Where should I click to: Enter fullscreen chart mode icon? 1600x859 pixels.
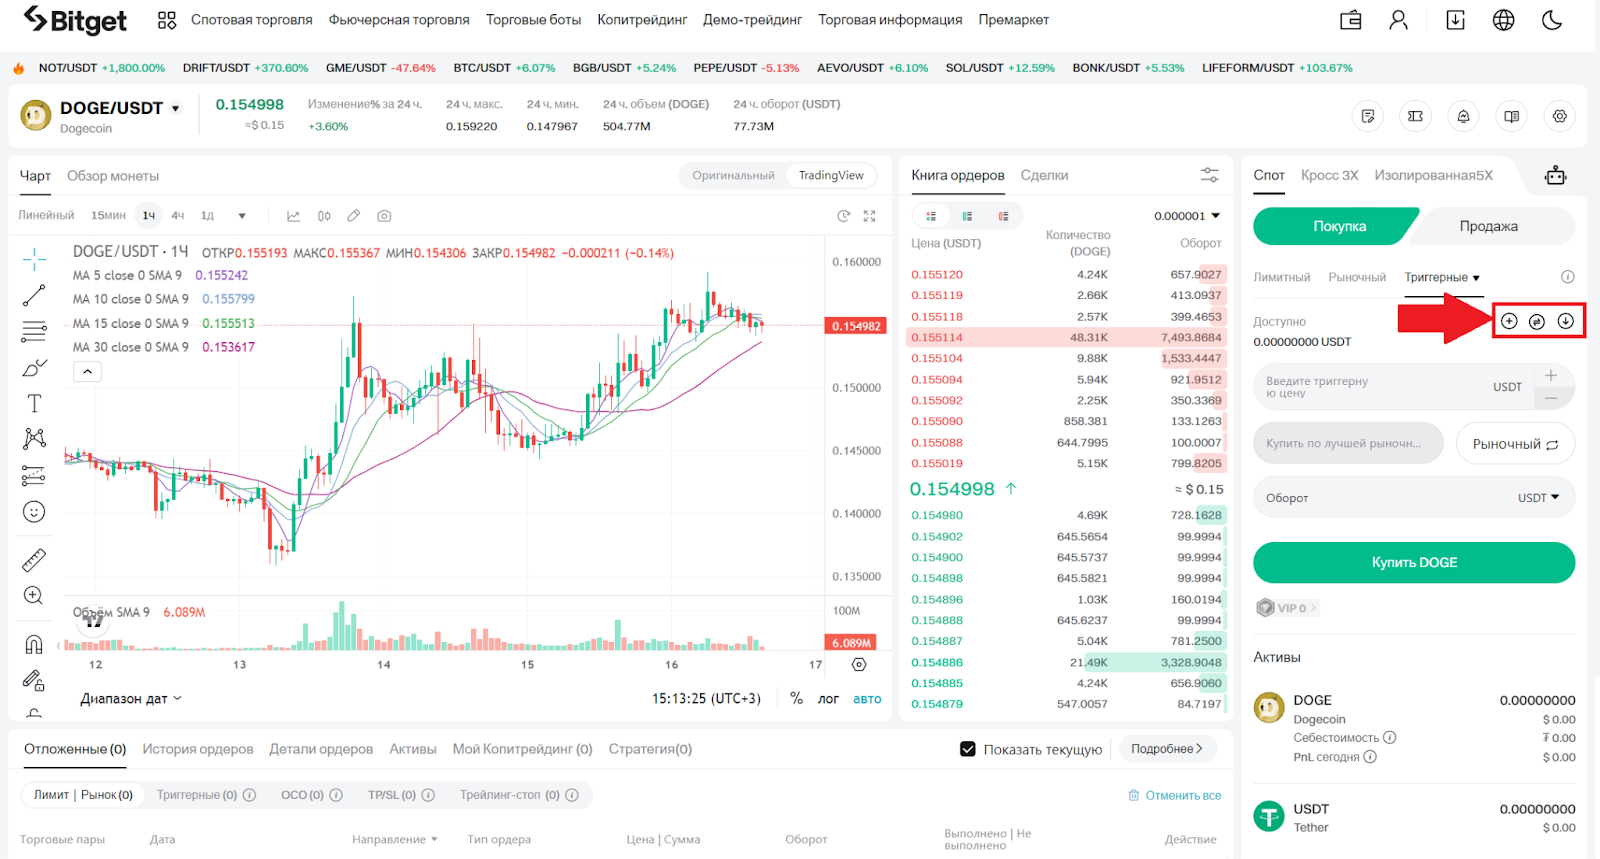[869, 216]
